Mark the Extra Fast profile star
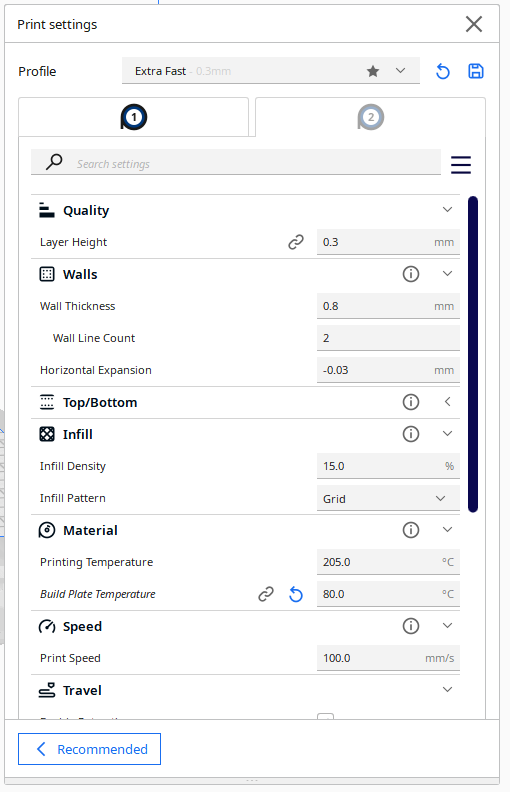This screenshot has width=510, height=792. 373,71
